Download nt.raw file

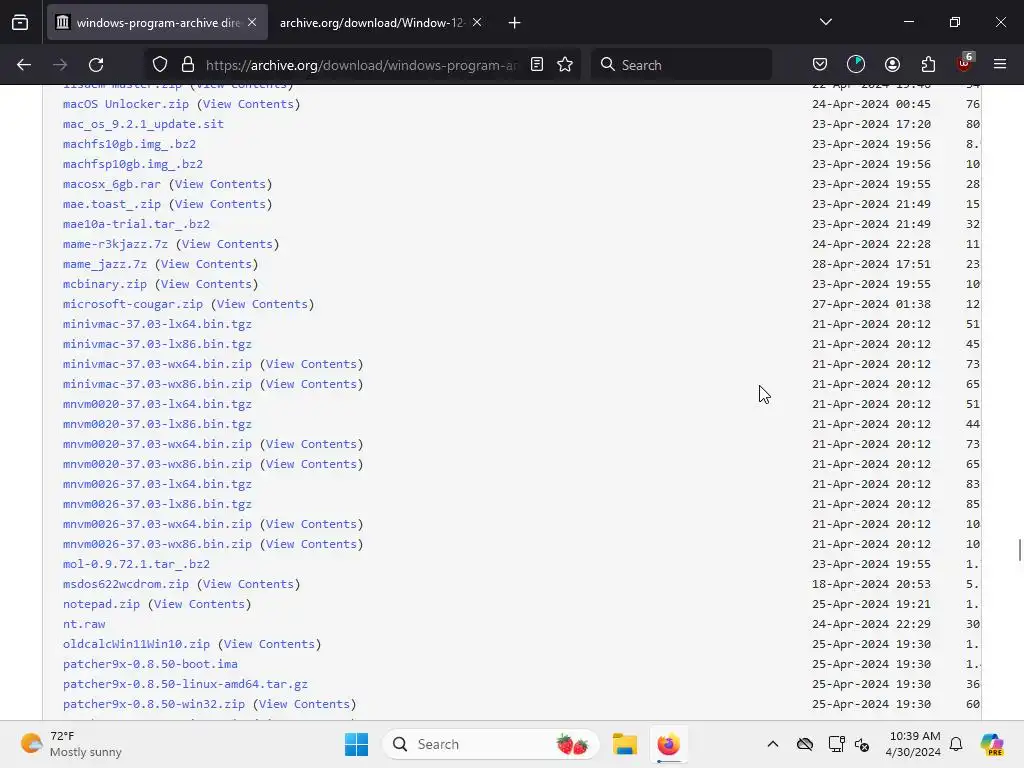click(x=84, y=624)
